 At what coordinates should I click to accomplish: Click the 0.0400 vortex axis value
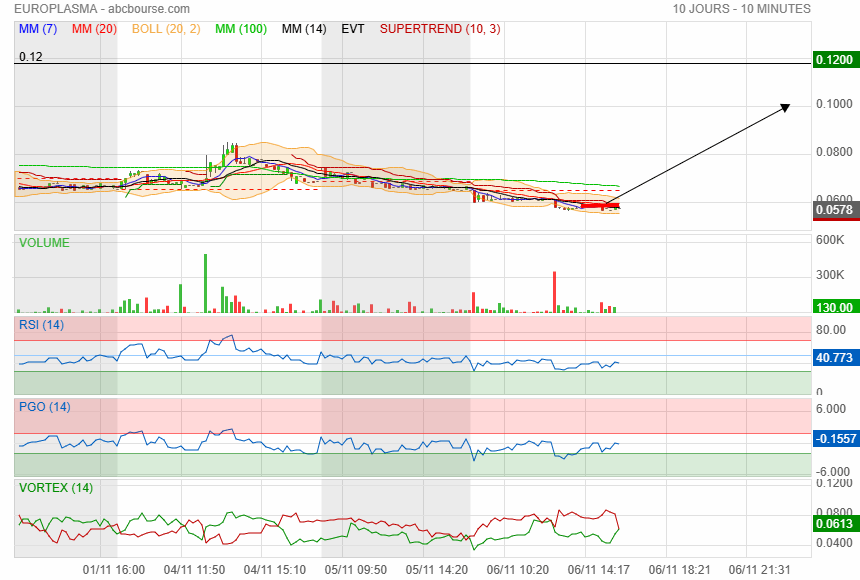834,543
